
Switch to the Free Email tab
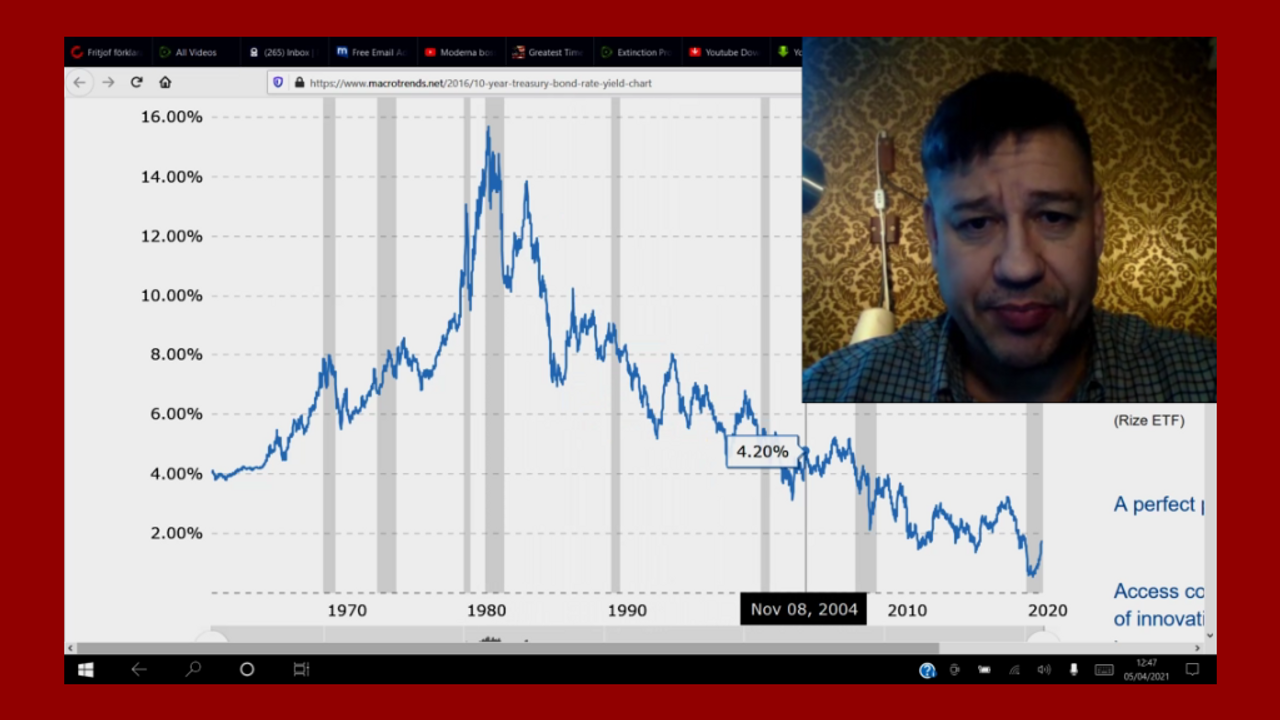click(370, 52)
